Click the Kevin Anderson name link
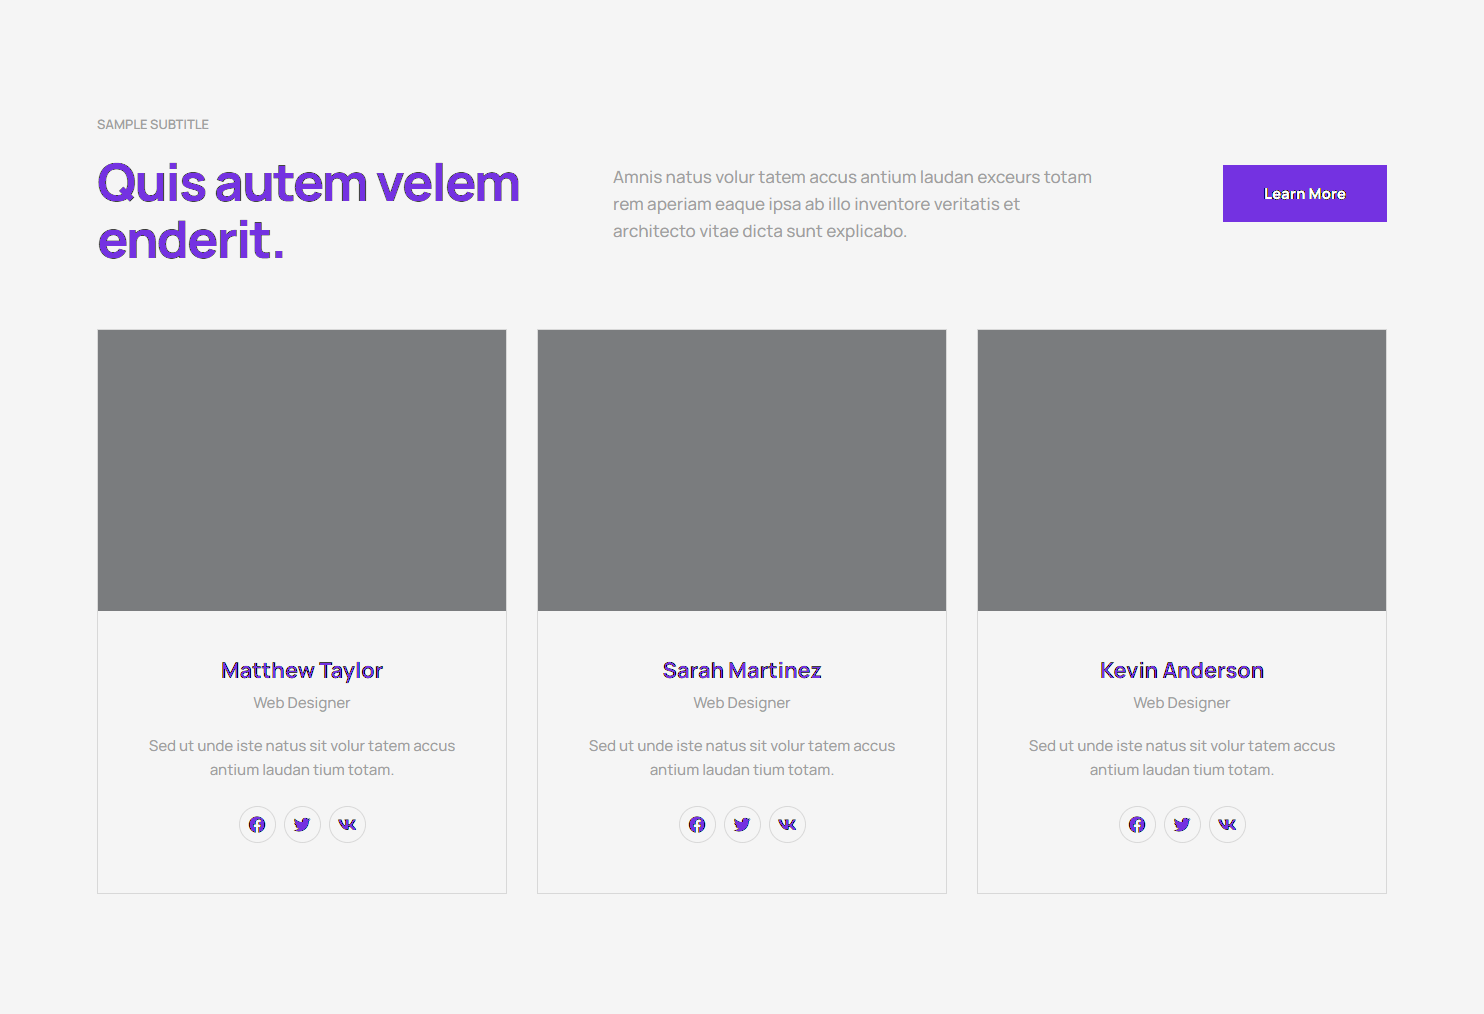 (x=1182, y=670)
